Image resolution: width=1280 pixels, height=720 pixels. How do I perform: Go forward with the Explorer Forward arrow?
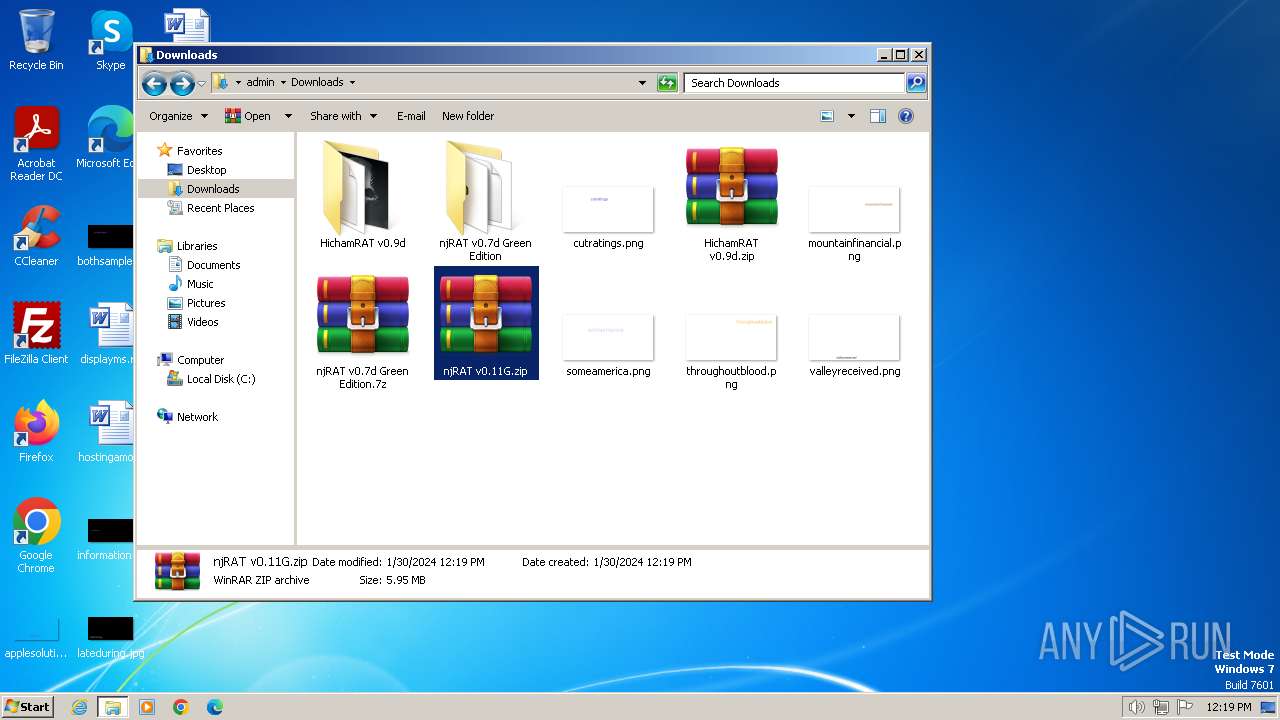click(182, 83)
